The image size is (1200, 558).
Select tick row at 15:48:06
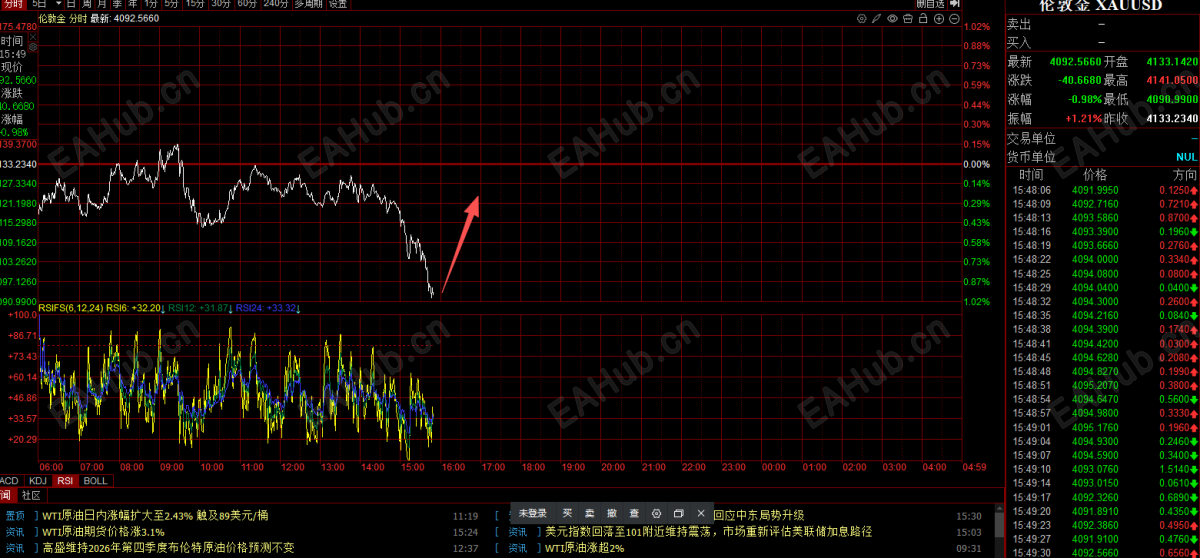click(1103, 189)
